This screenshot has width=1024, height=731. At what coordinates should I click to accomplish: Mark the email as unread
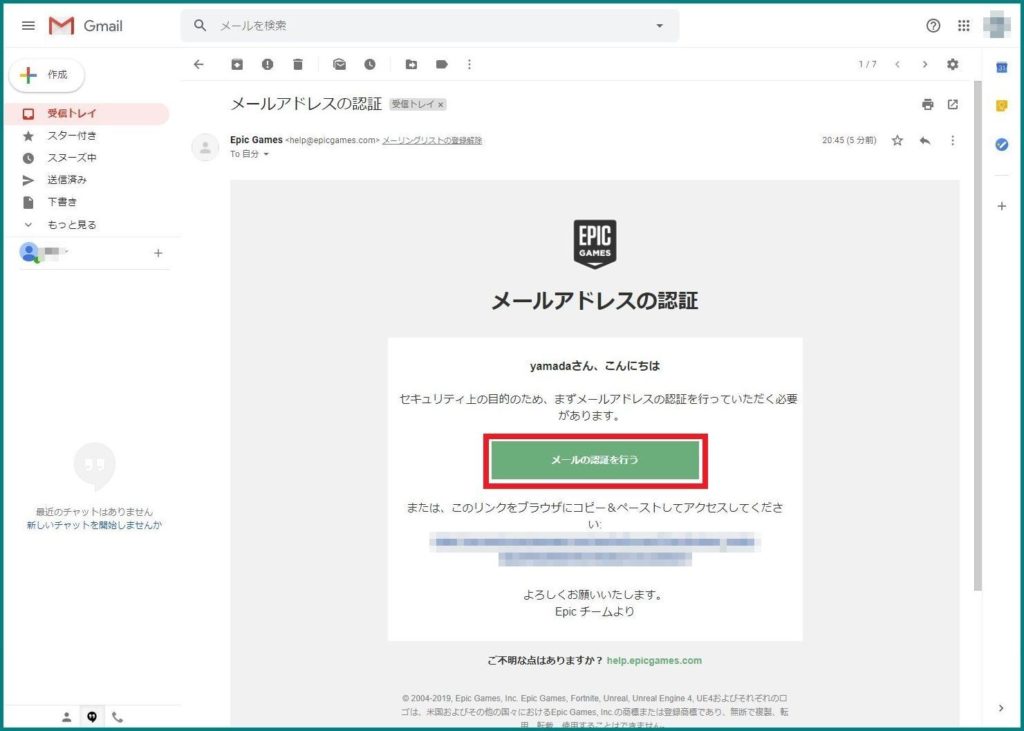tap(340, 64)
